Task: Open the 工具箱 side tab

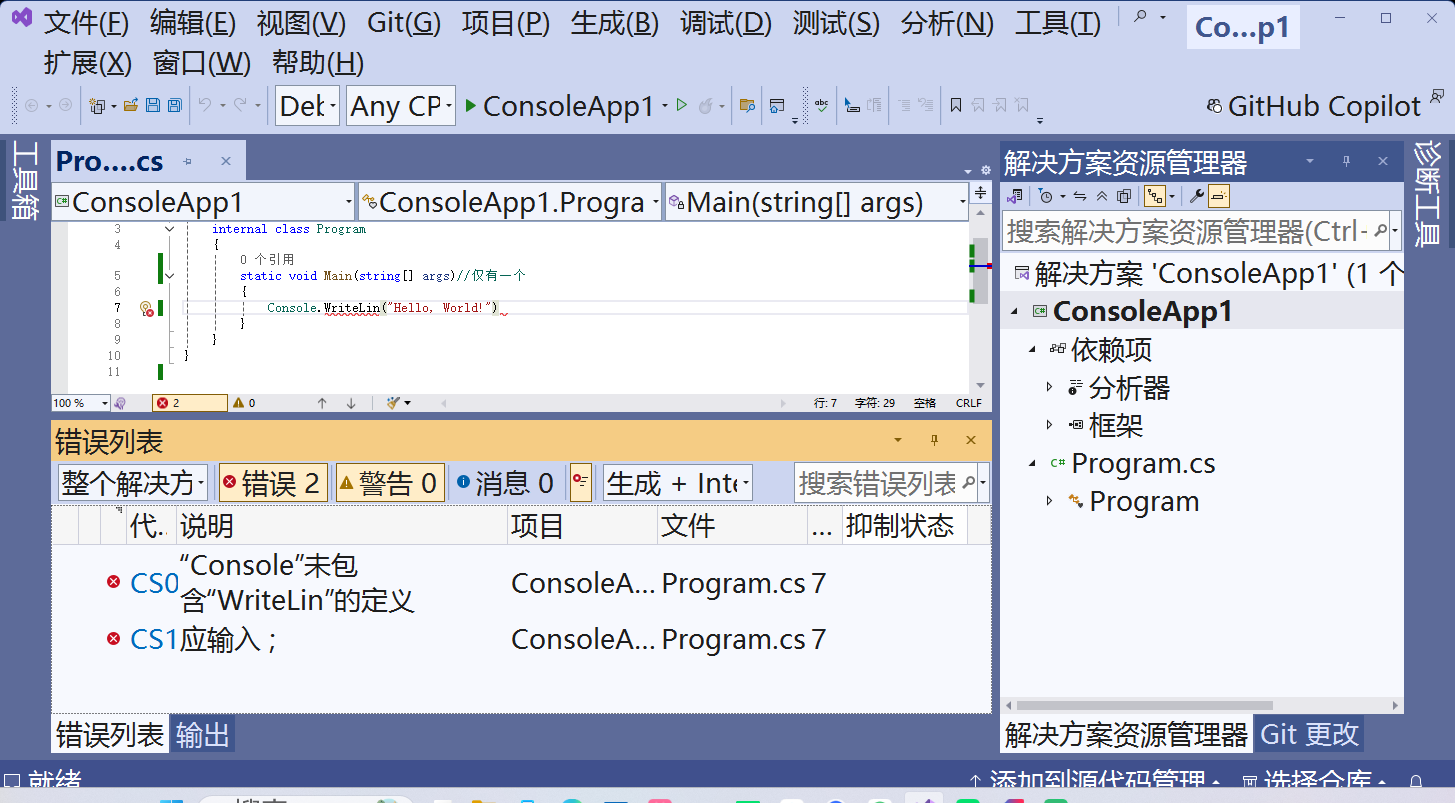Action: pos(26,181)
